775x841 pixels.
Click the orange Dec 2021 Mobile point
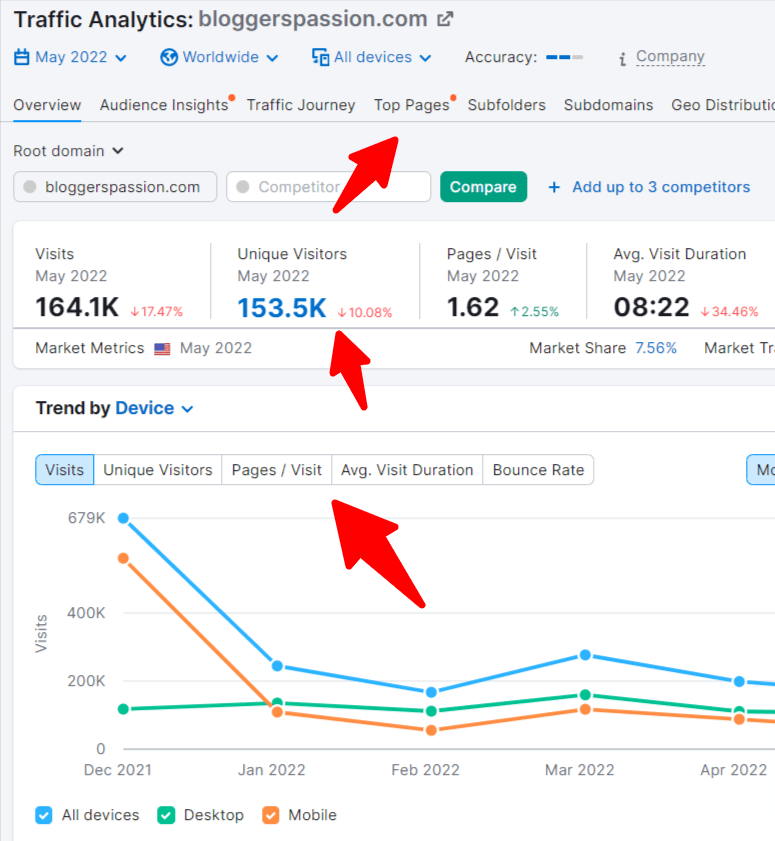click(123, 558)
